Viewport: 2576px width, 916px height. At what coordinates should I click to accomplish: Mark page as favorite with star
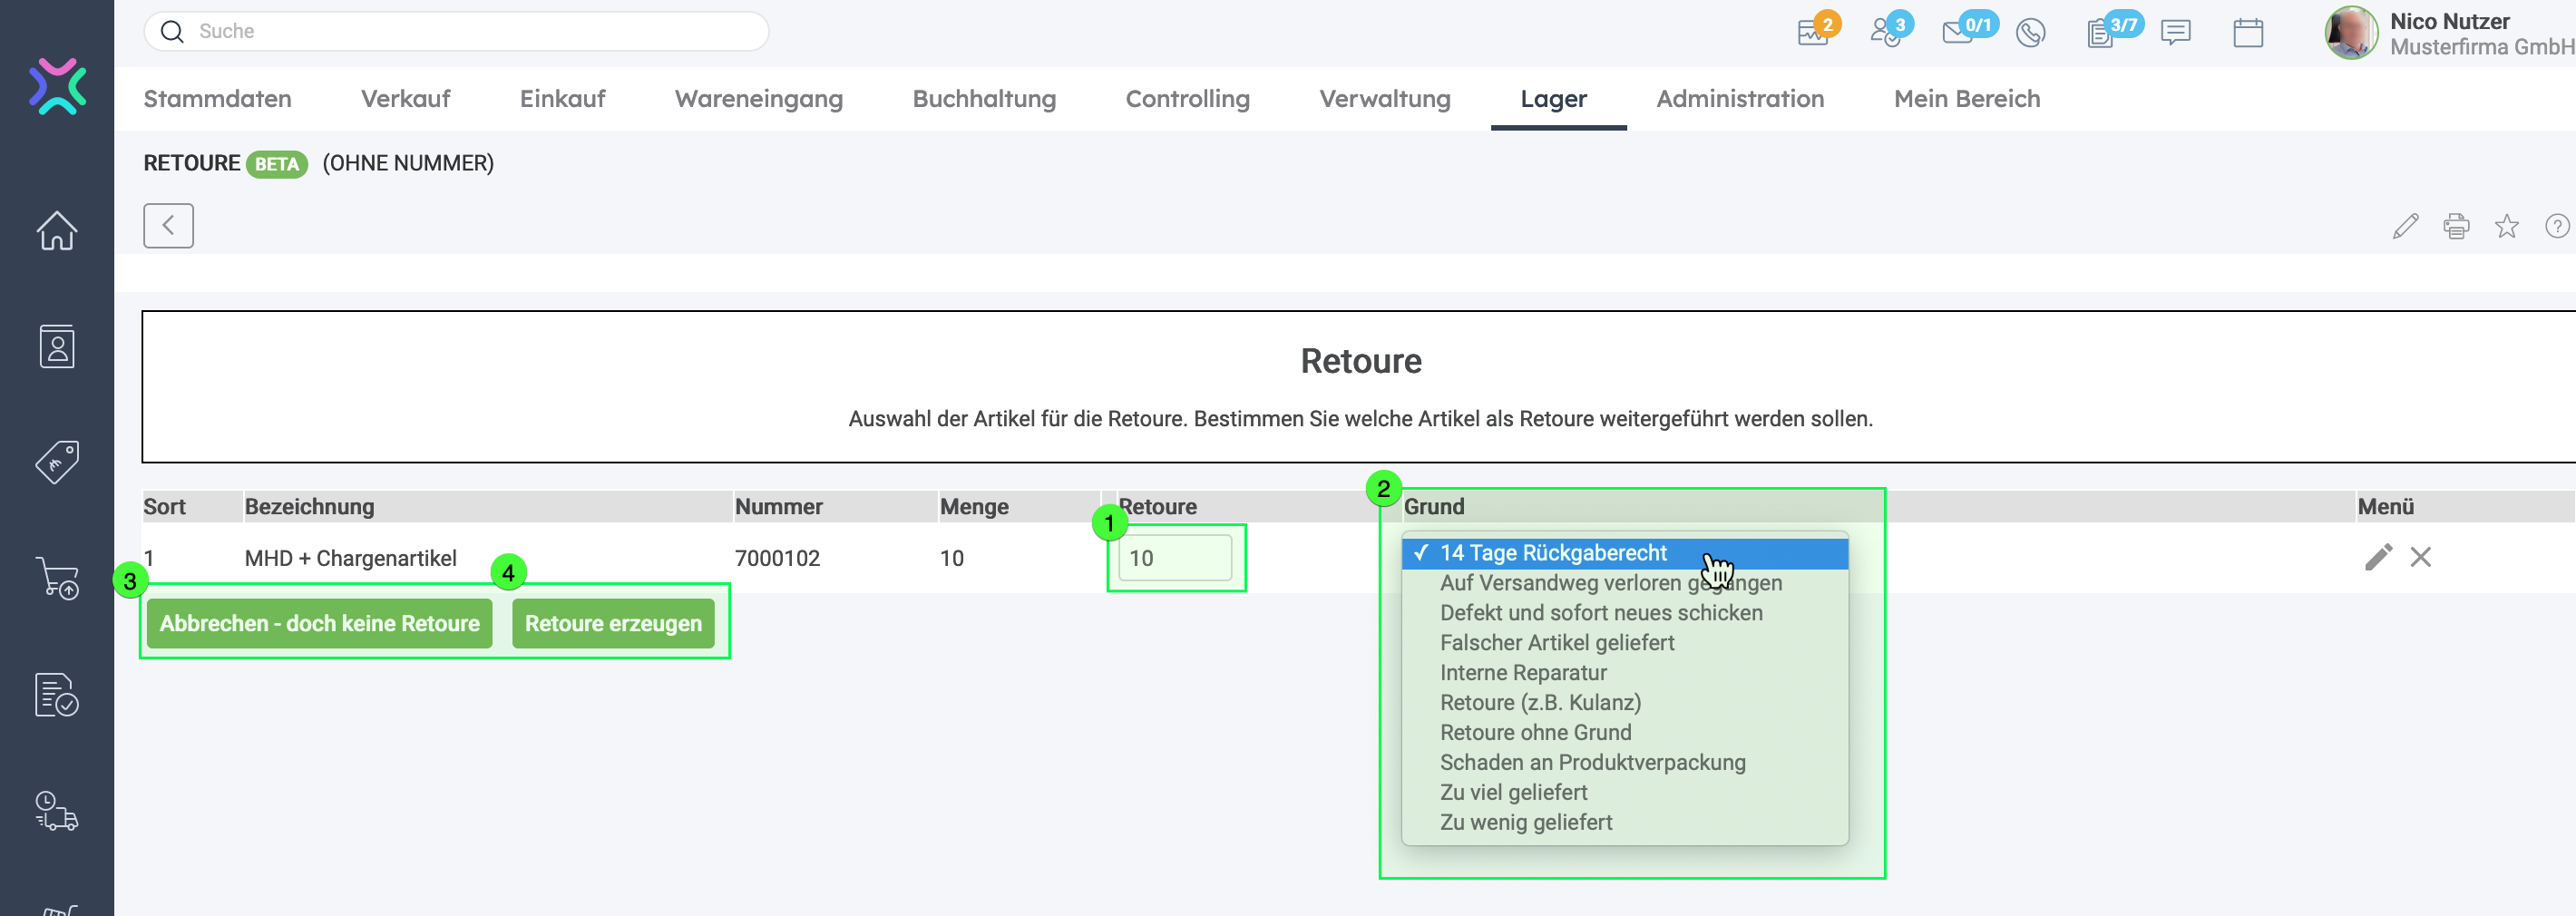(2506, 227)
